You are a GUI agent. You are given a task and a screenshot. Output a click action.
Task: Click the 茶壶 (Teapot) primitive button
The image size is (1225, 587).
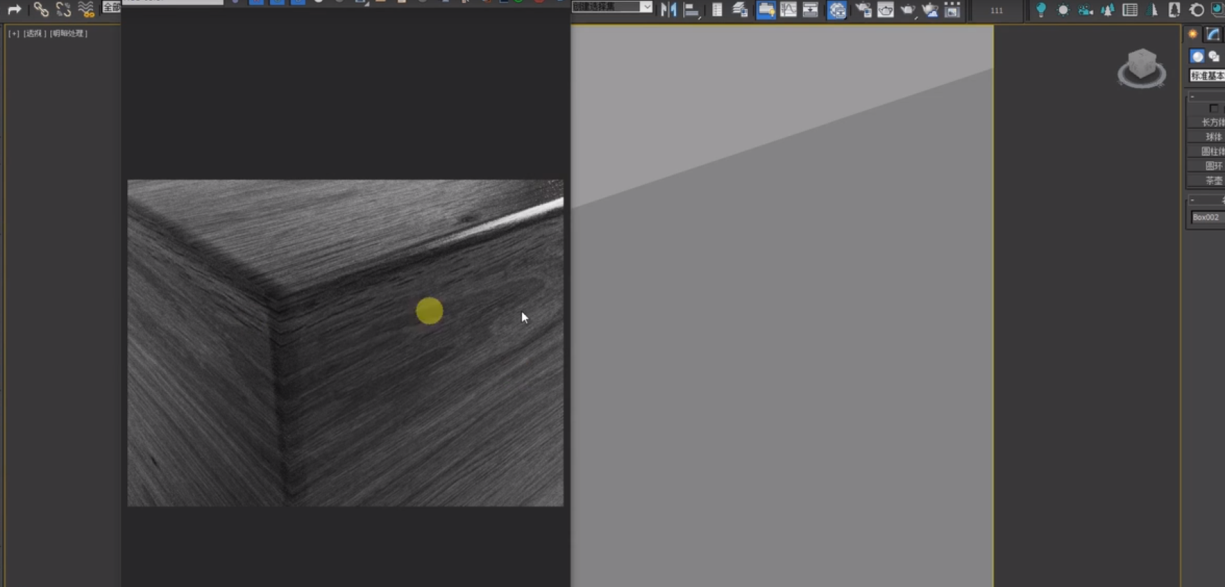[x=1212, y=181]
